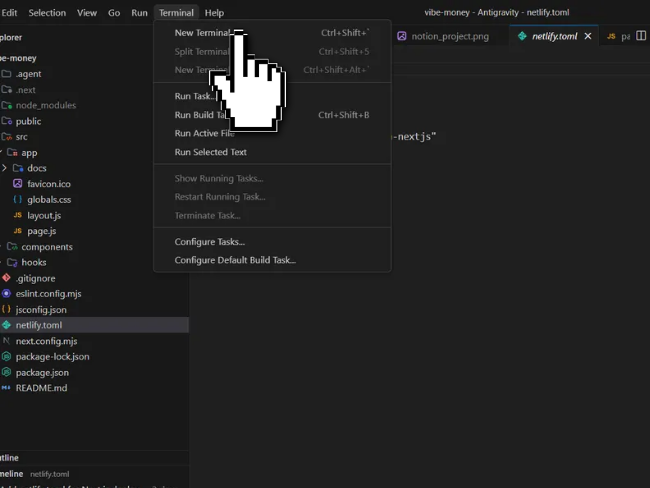This screenshot has width=650, height=488.
Task: Click the JS icon beside layout.js
Action: pyautogui.click(x=17, y=215)
